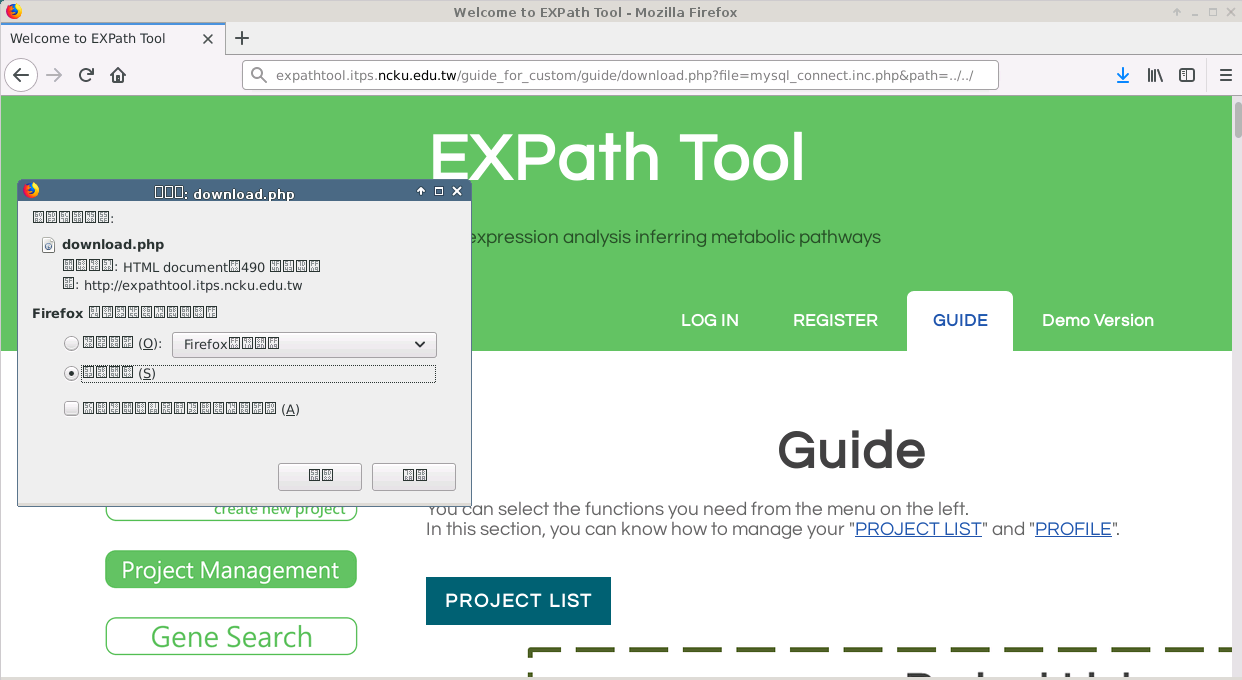The width and height of the screenshot is (1242, 680).
Task: Follow the PROJECT LIST hyperlink in text
Action: coord(918,529)
